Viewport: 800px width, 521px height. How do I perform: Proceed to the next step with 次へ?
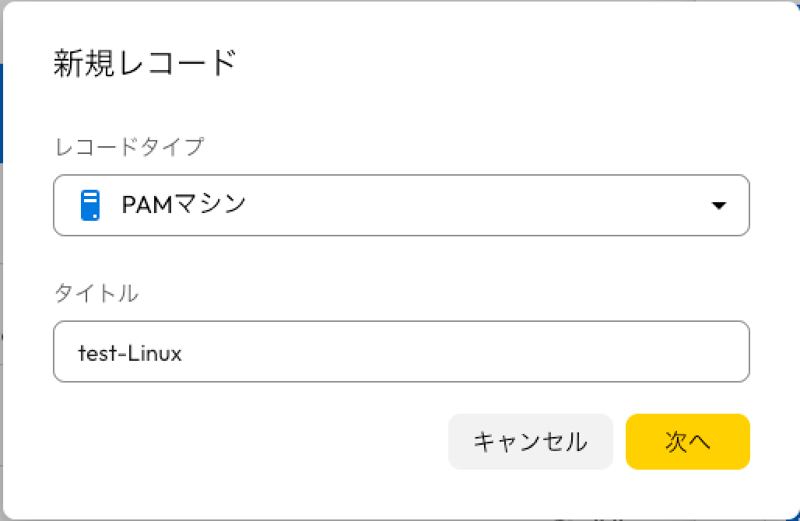coord(687,442)
